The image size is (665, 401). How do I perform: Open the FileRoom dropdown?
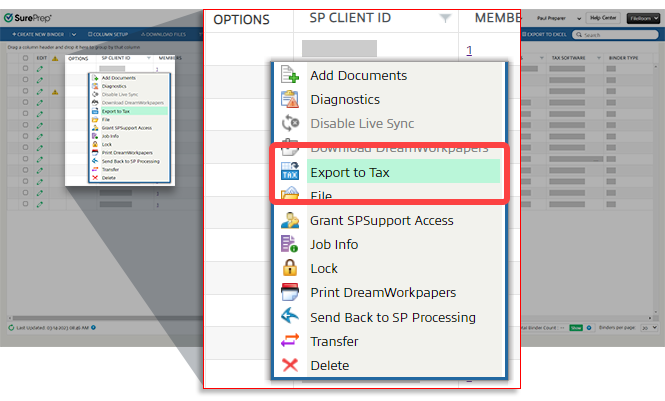click(x=643, y=18)
